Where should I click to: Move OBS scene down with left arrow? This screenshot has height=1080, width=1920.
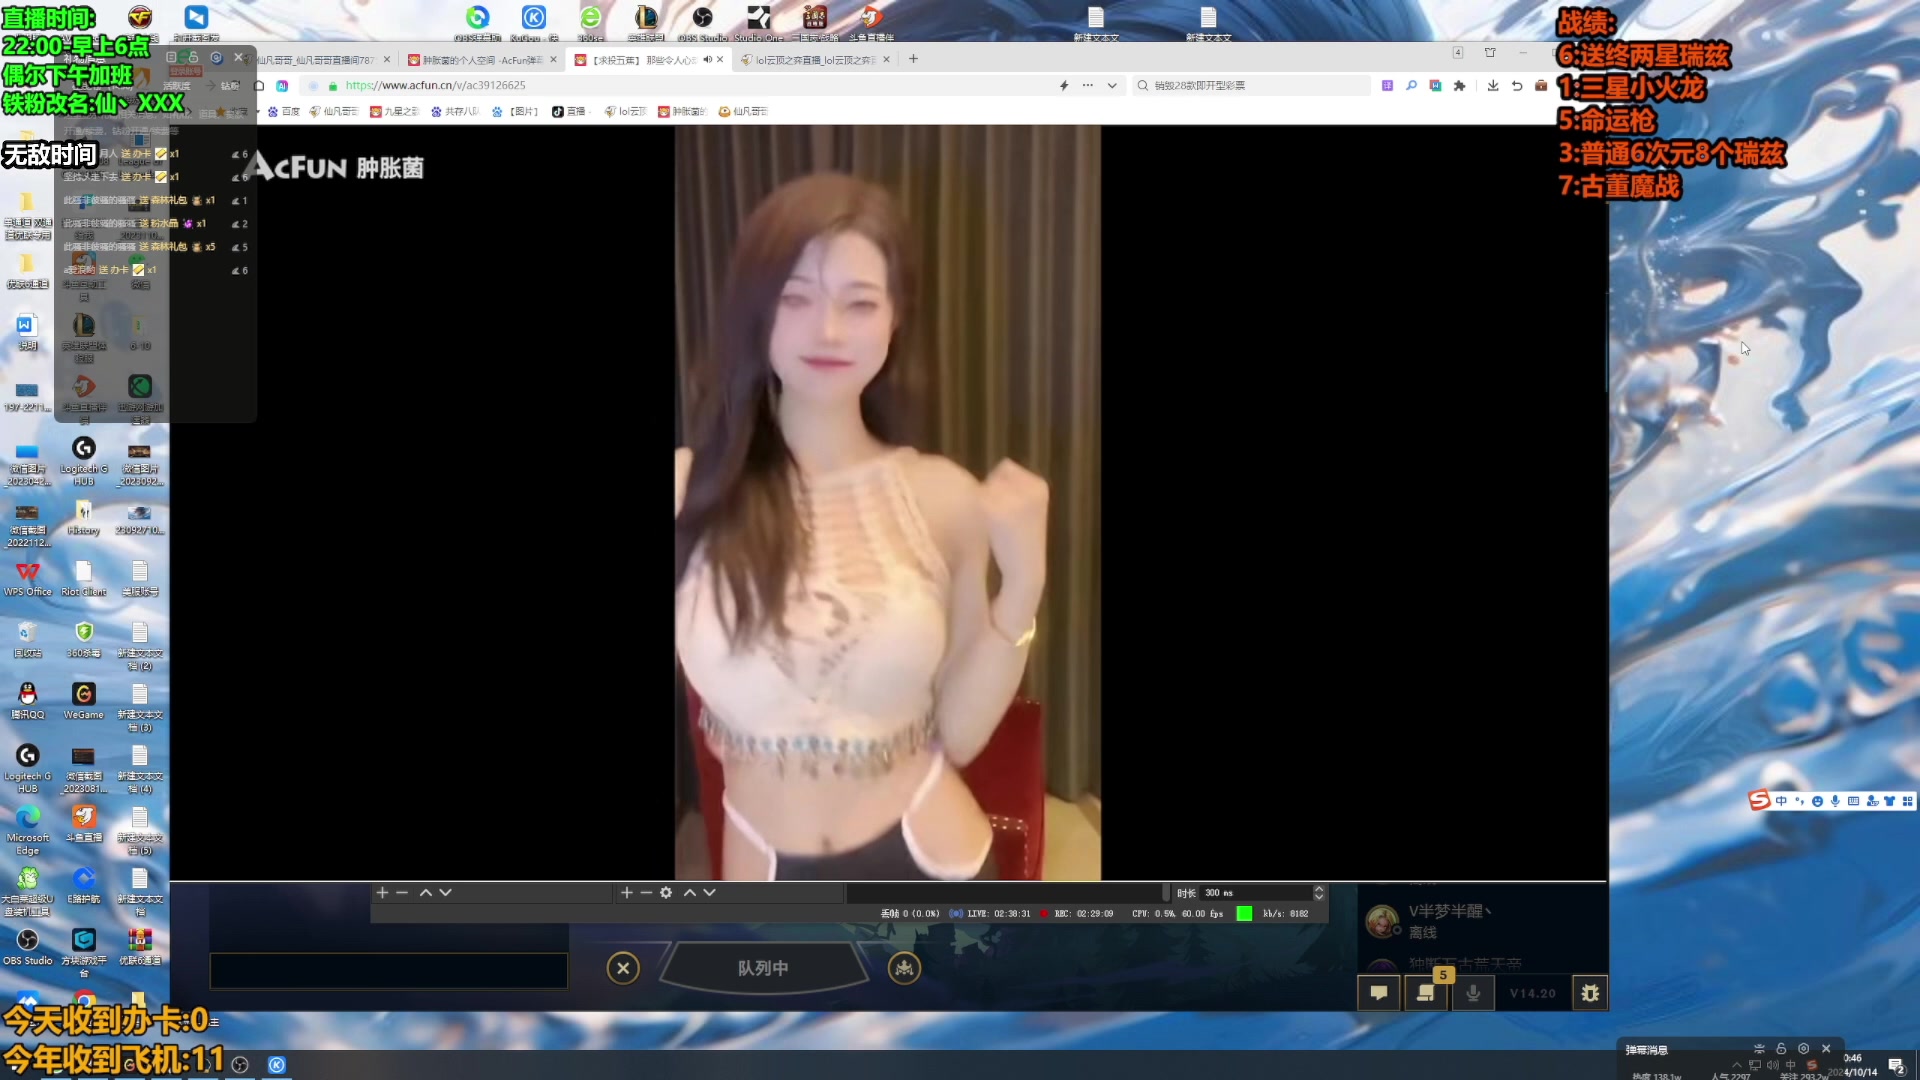coord(446,892)
